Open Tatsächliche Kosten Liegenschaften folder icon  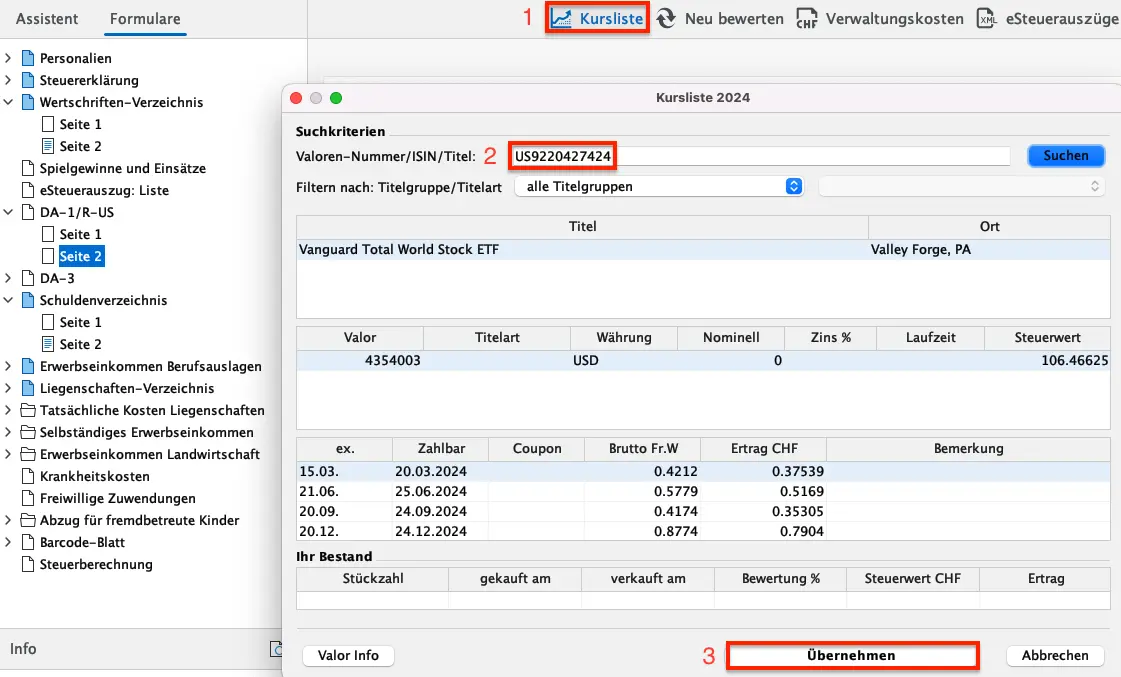[x=28, y=410]
